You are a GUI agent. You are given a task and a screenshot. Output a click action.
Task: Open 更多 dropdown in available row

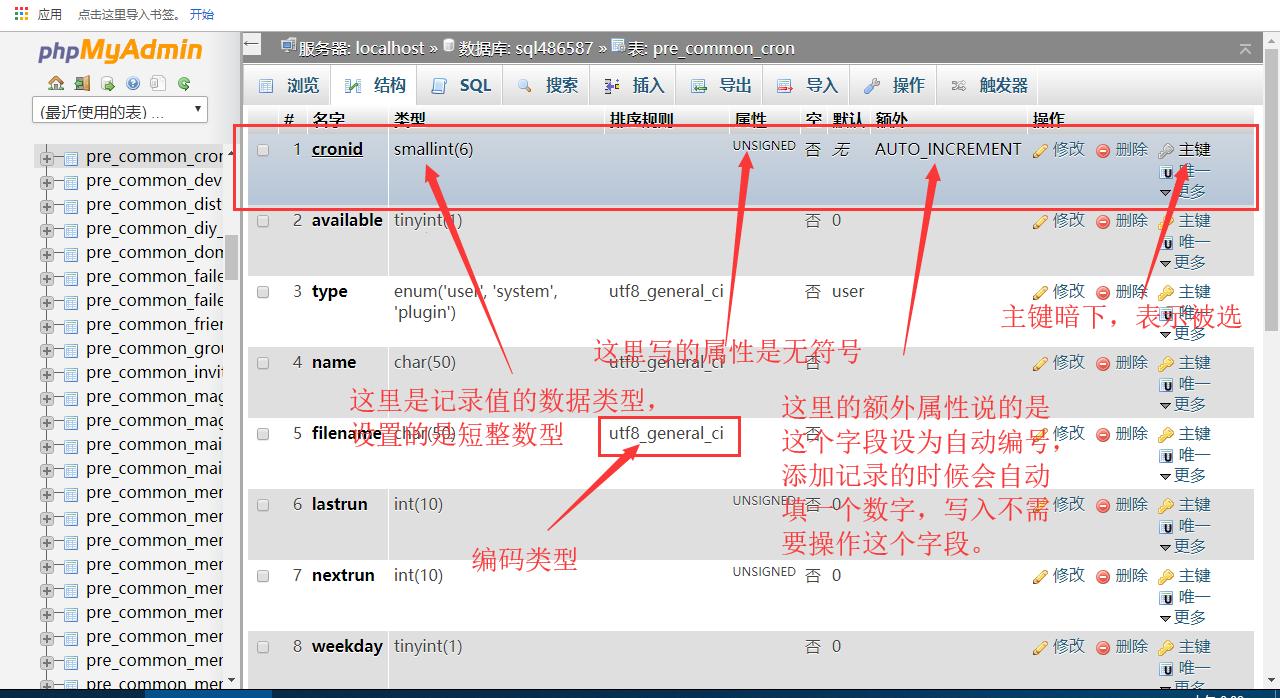tap(1183, 263)
